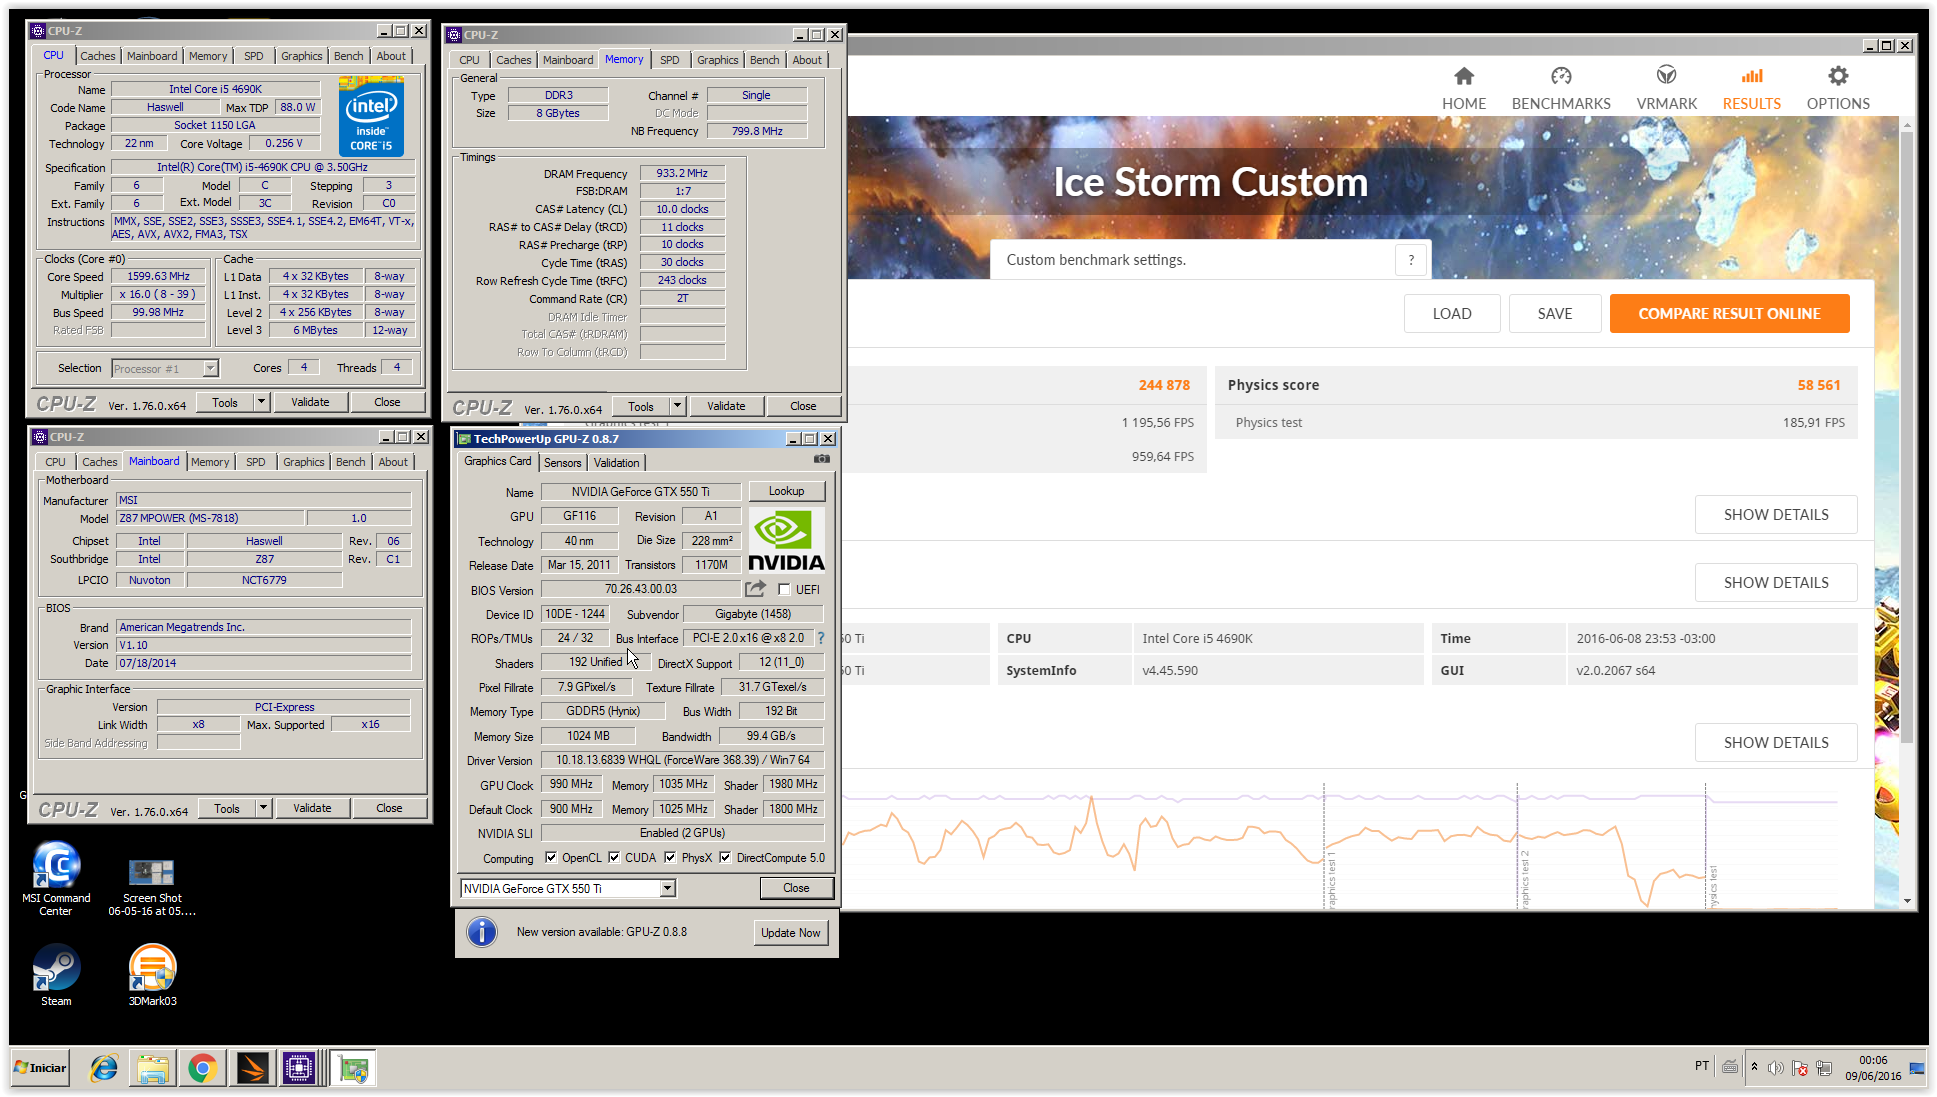Open Windows Explorer from taskbar
Image resolution: width=1937 pixels, height=1097 pixels.
pyautogui.click(x=153, y=1068)
